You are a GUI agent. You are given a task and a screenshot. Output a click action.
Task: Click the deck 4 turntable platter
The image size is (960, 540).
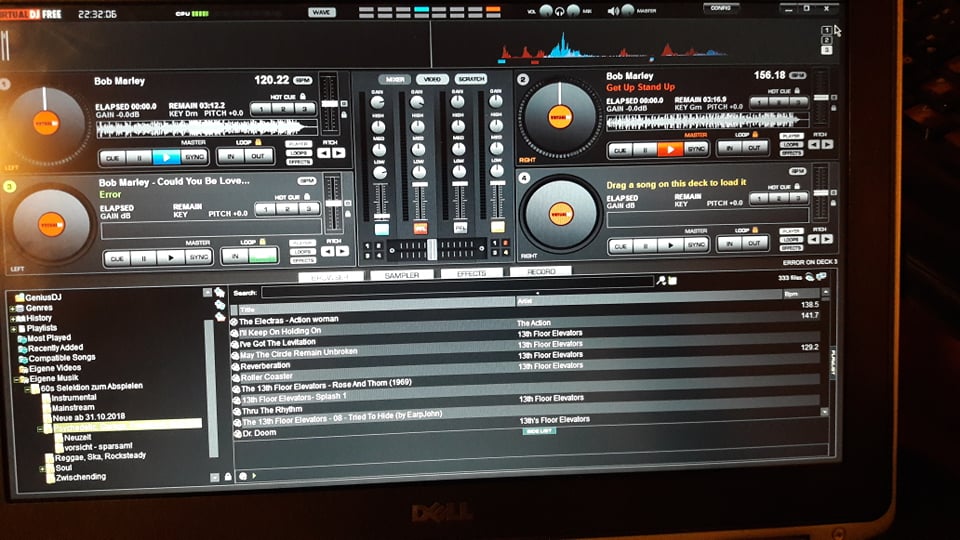(560, 214)
